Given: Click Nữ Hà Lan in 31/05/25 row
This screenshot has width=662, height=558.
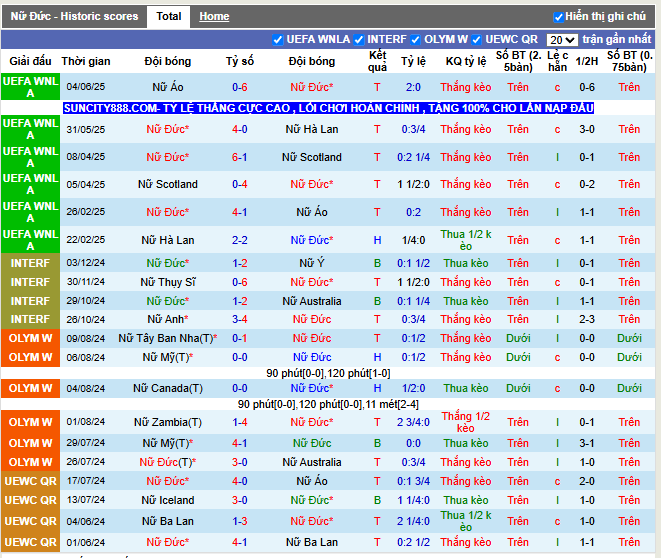Looking at the screenshot, I should pos(312,129).
